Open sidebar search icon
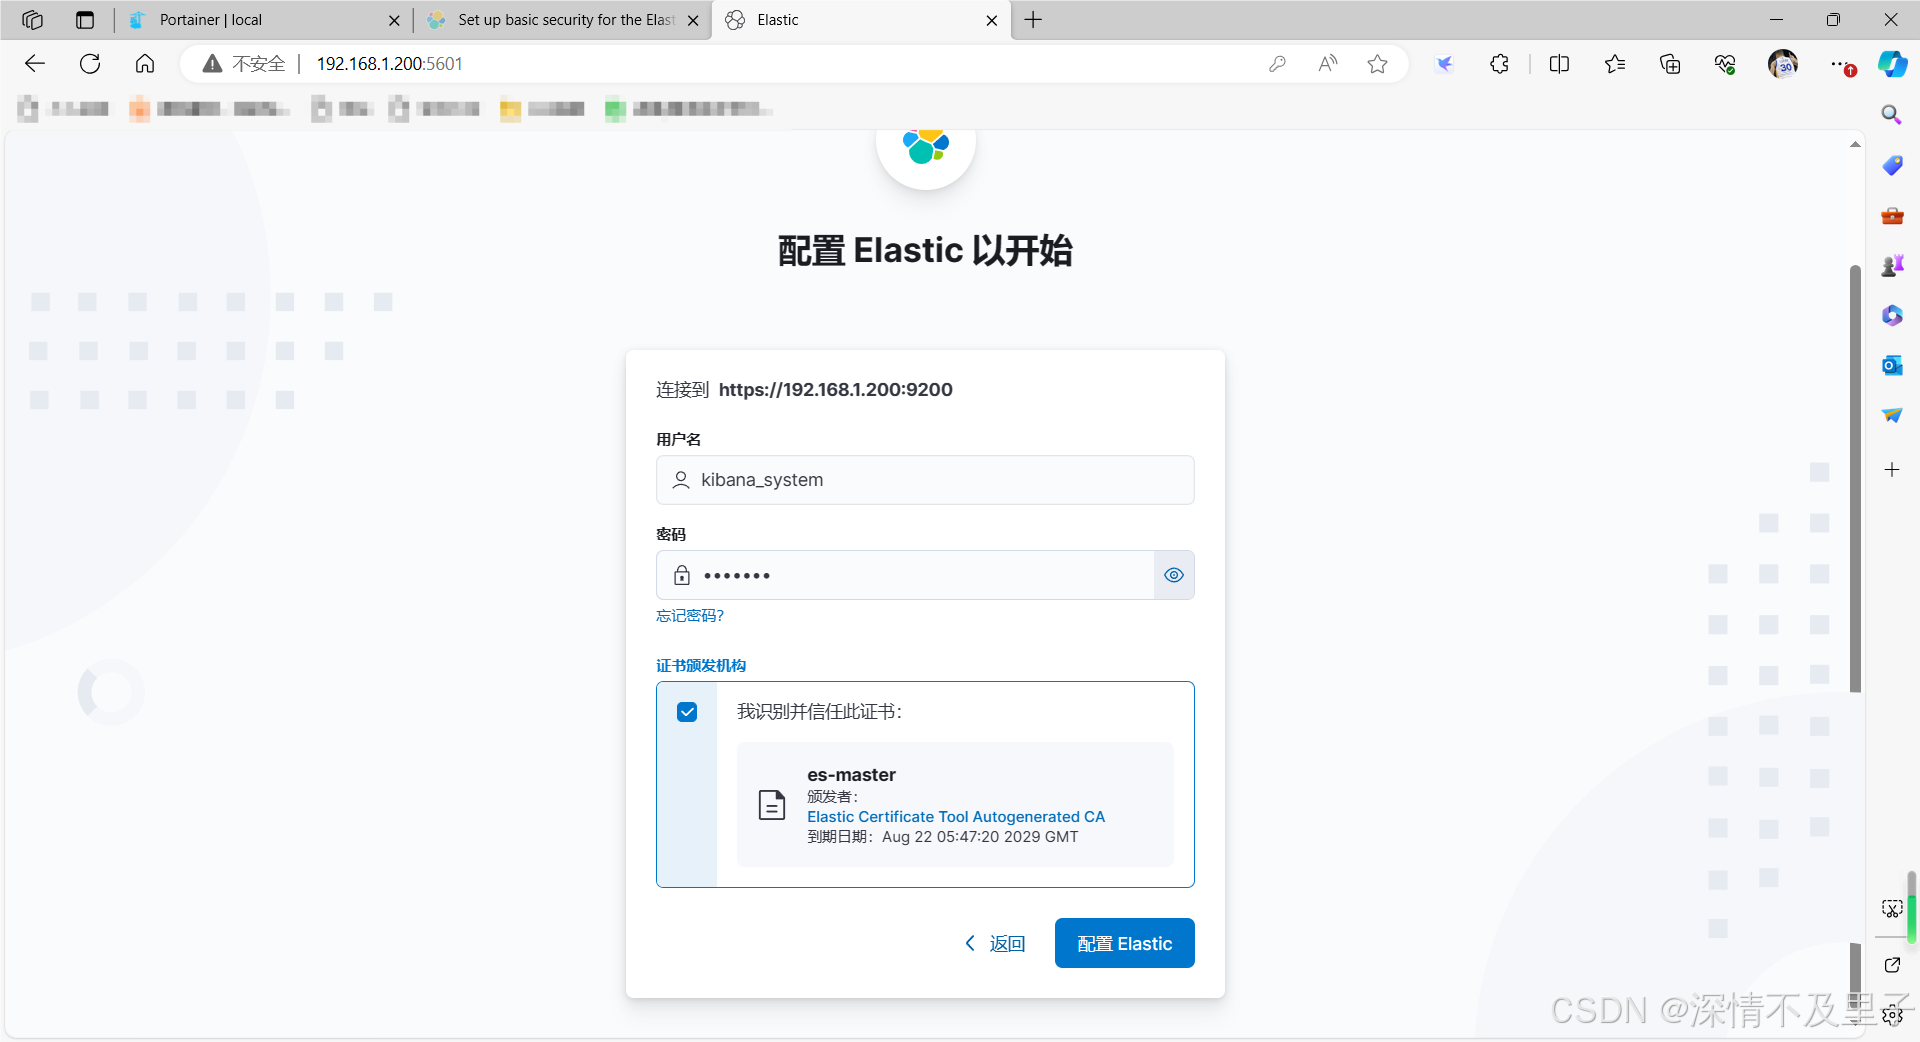This screenshot has height=1042, width=1920. pos(1891,115)
